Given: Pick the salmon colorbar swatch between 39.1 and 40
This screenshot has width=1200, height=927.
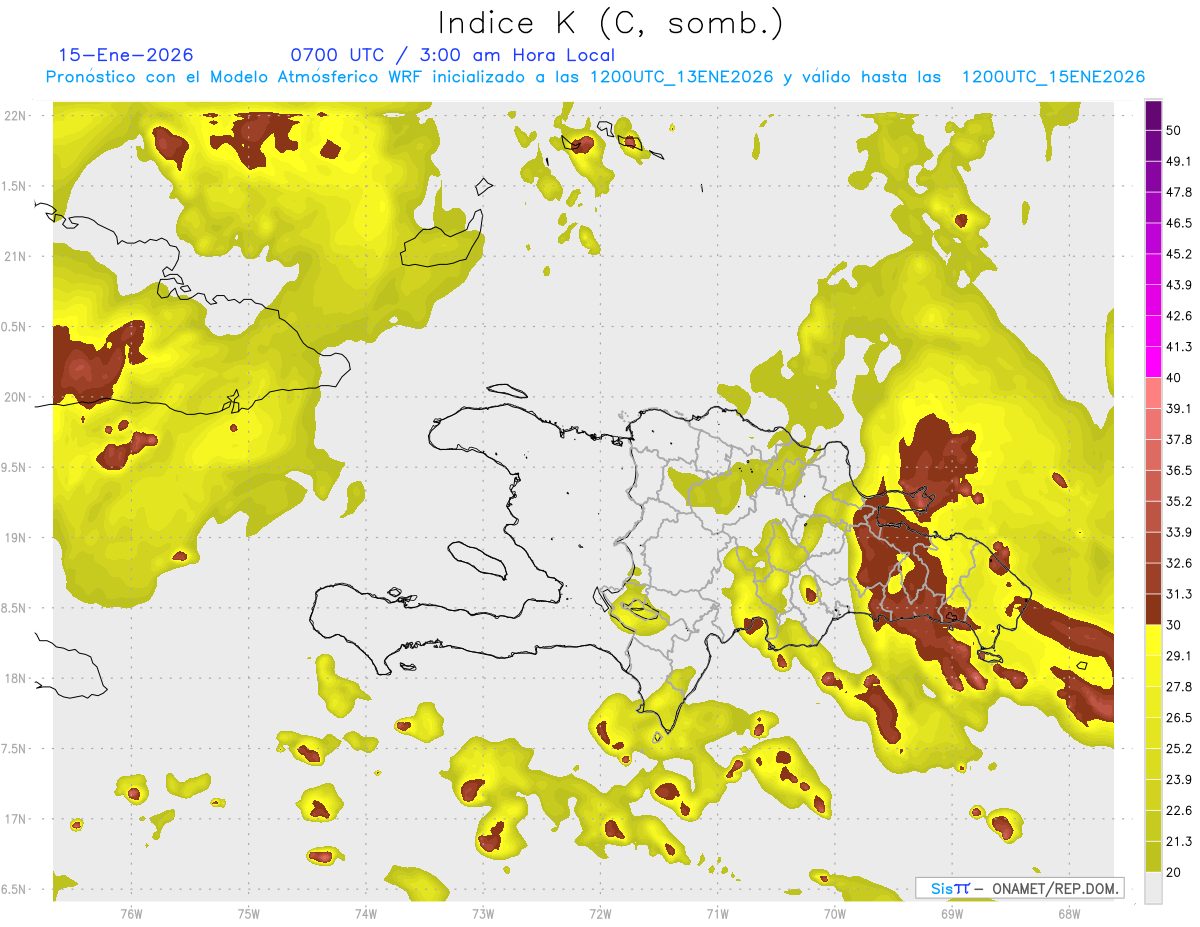Looking at the screenshot, I should tap(1153, 393).
